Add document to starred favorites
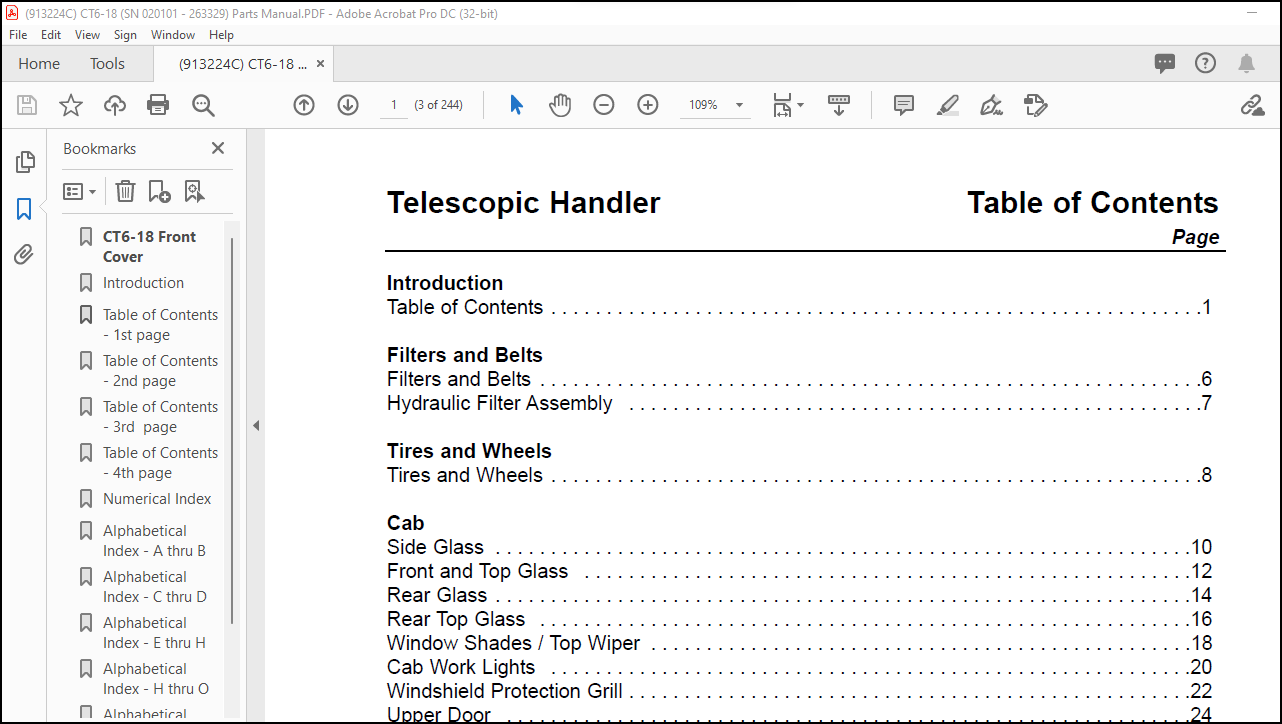Screen dimensions: 1282x724 71,105
